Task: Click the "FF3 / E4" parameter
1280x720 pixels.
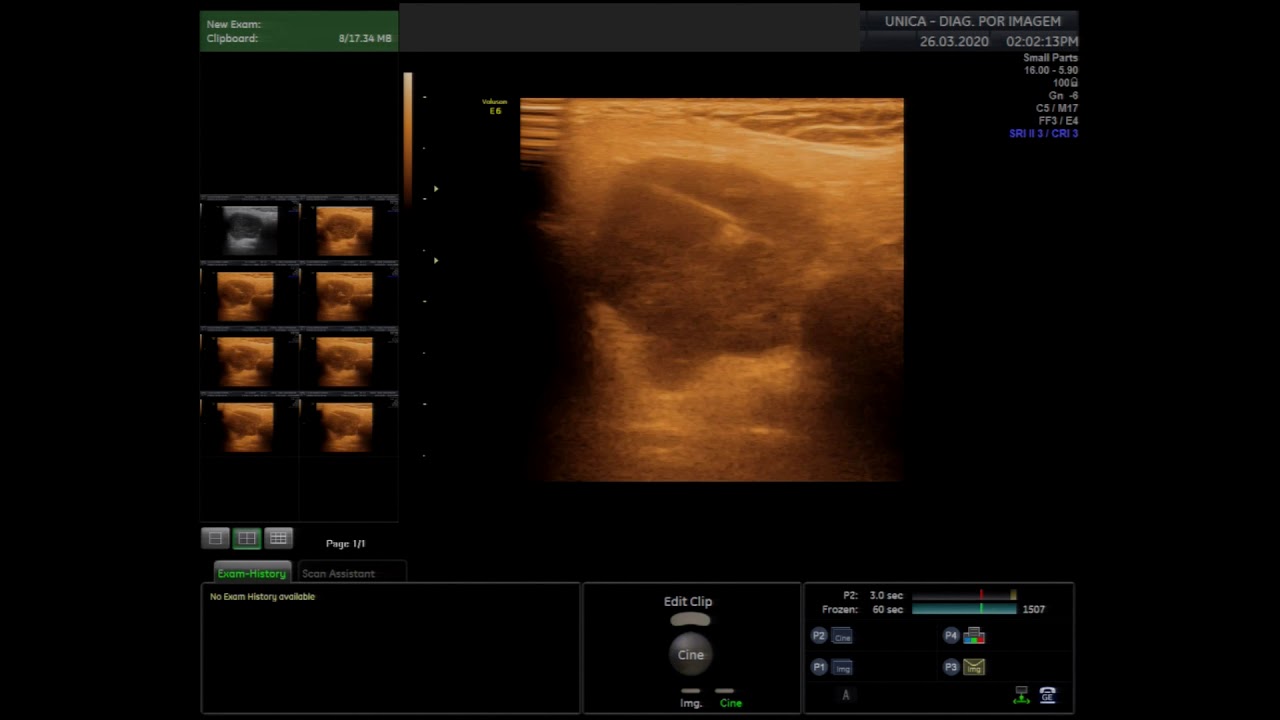Action: coord(1058,121)
